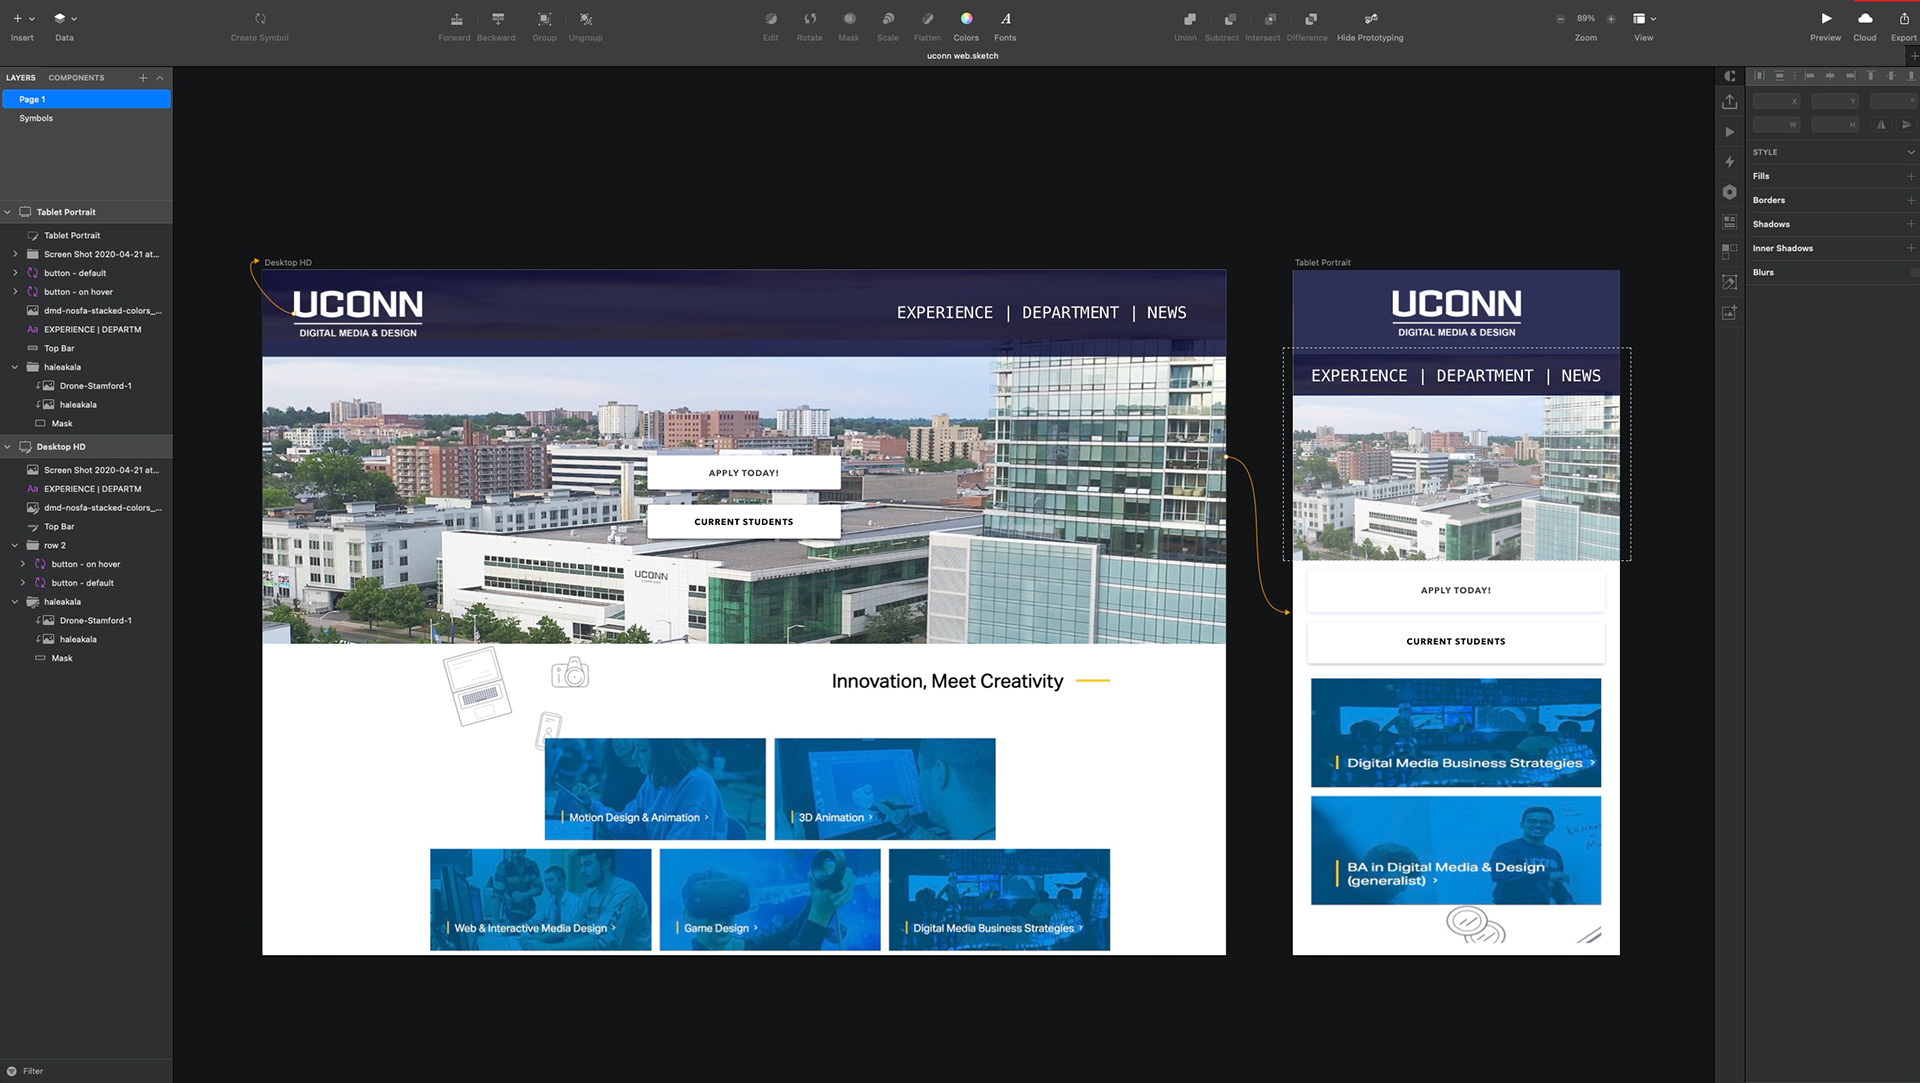Click the Mask toolbar icon
Screen dimensions: 1920x1083
(849, 19)
